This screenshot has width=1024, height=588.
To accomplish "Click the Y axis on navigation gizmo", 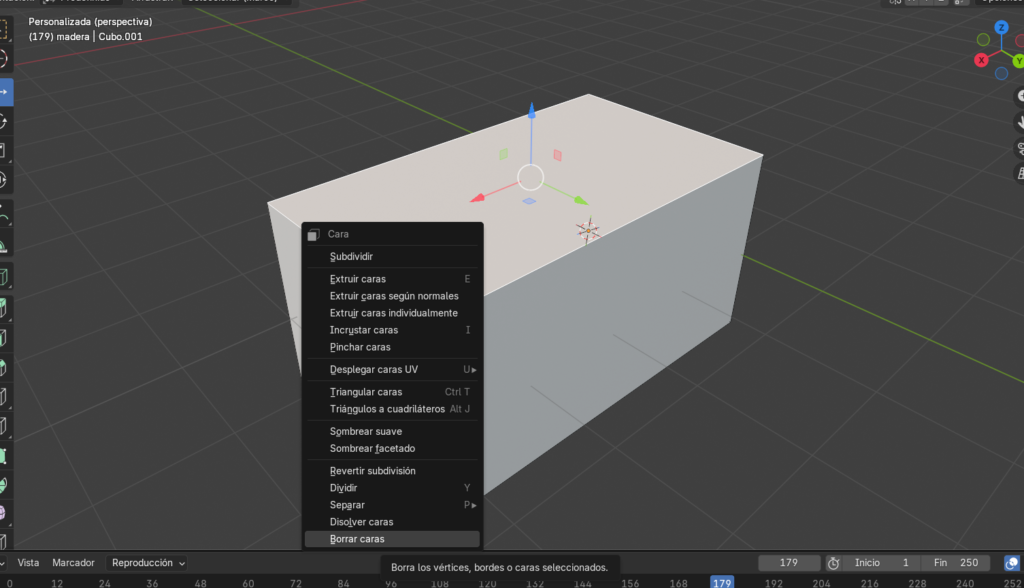I will tap(1019, 61).
